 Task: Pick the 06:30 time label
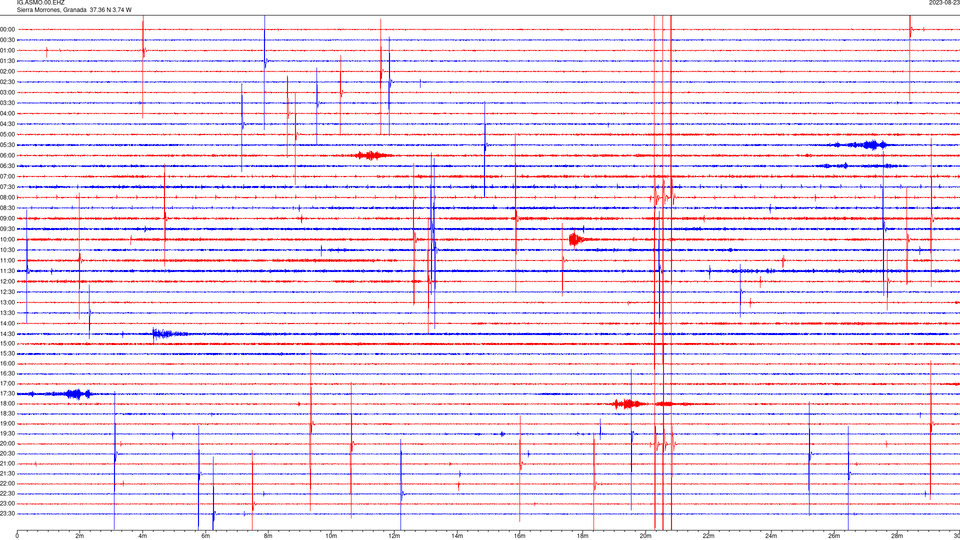(x=8, y=166)
